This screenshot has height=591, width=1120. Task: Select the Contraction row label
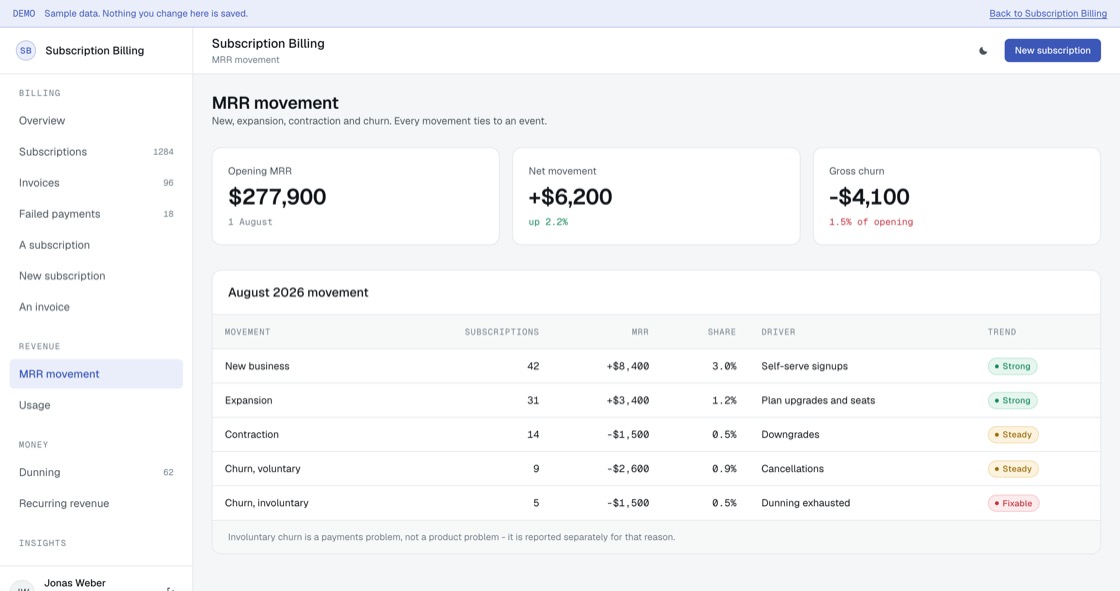click(x=251, y=434)
